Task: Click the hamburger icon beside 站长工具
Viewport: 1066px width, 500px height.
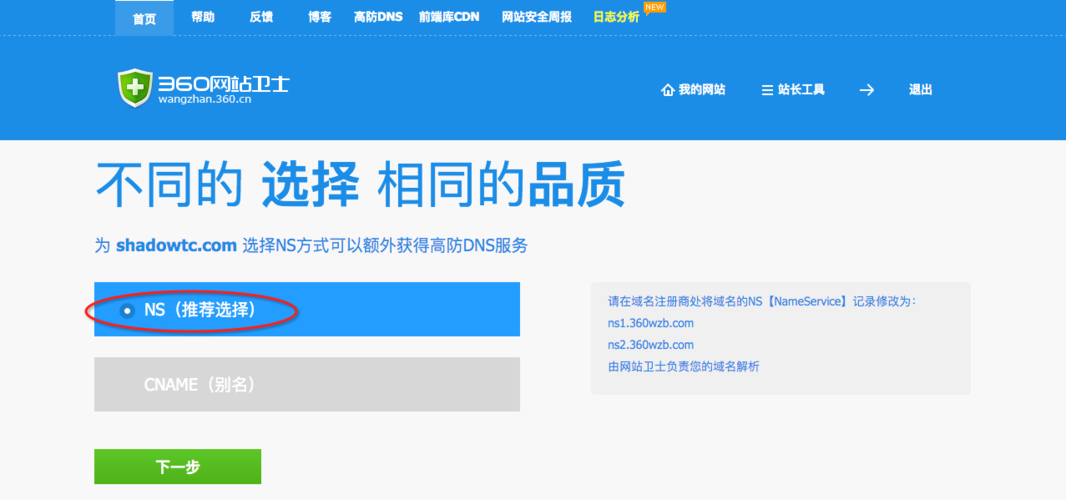Action: (767, 90)
